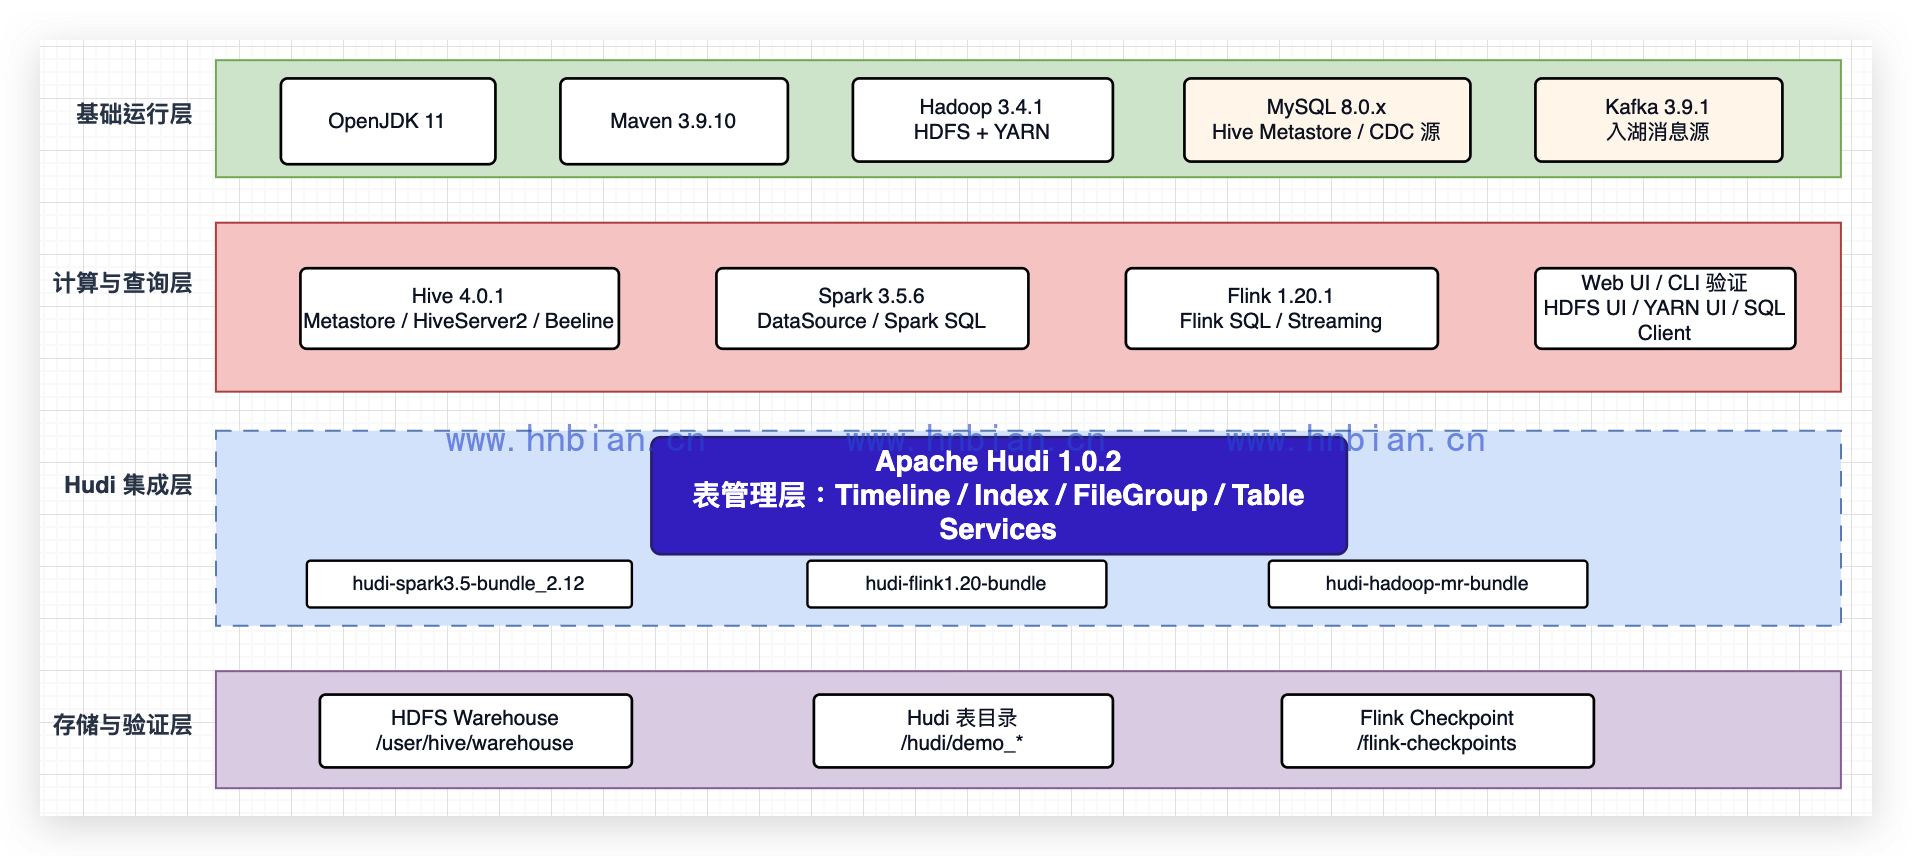Click the Flink Checkpoint /flink-checkpoints box
Viewport: 1912px width, 856px height.
pyautogui.click(x=1437, y=731)
